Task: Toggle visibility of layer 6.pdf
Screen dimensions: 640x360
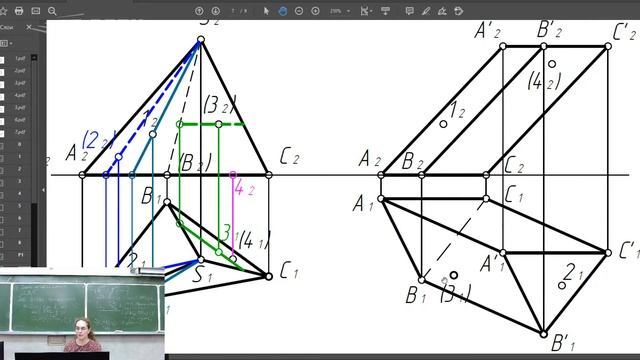Action: (2, 121)
